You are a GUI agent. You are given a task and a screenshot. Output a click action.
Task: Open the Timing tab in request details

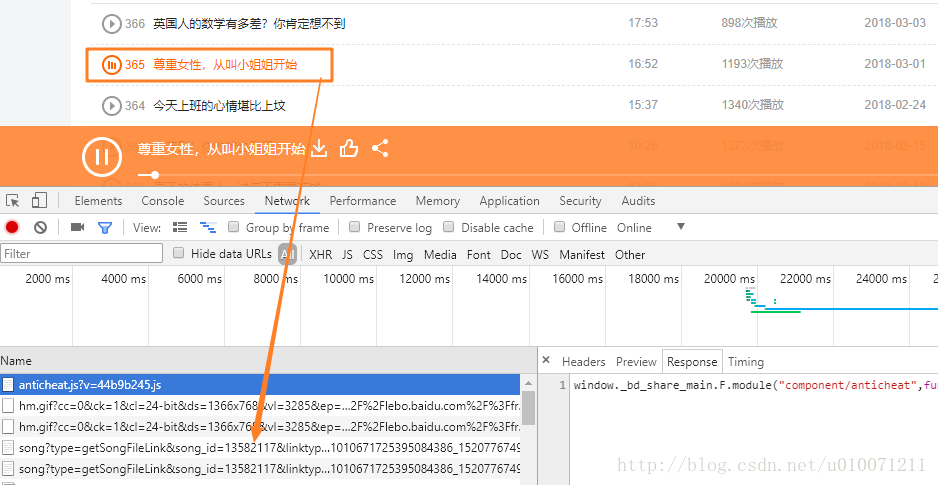coord(746,362)
